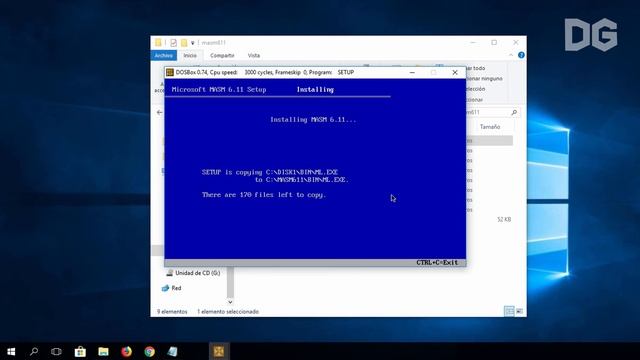Click the DOSBox taskbar button
640x360 pixels.
point(219,351)
